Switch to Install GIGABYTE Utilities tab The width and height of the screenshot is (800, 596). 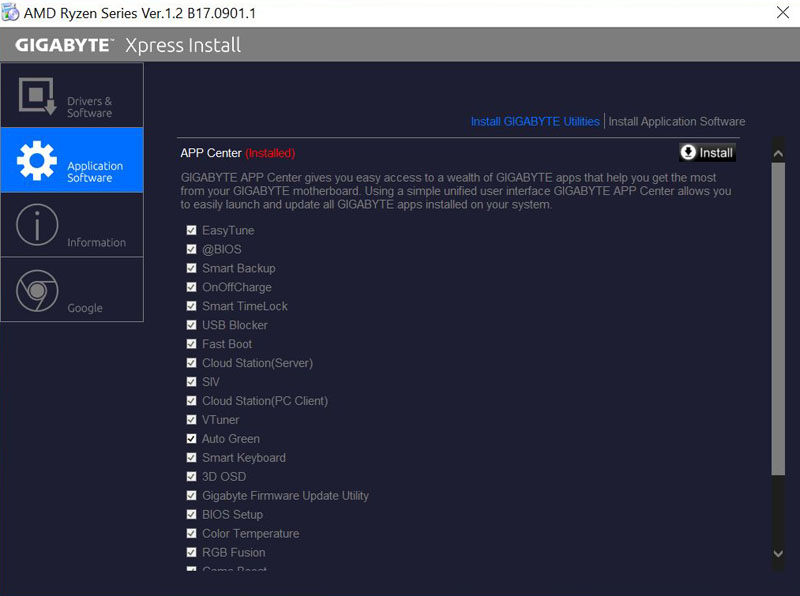[x=535, y=121]
